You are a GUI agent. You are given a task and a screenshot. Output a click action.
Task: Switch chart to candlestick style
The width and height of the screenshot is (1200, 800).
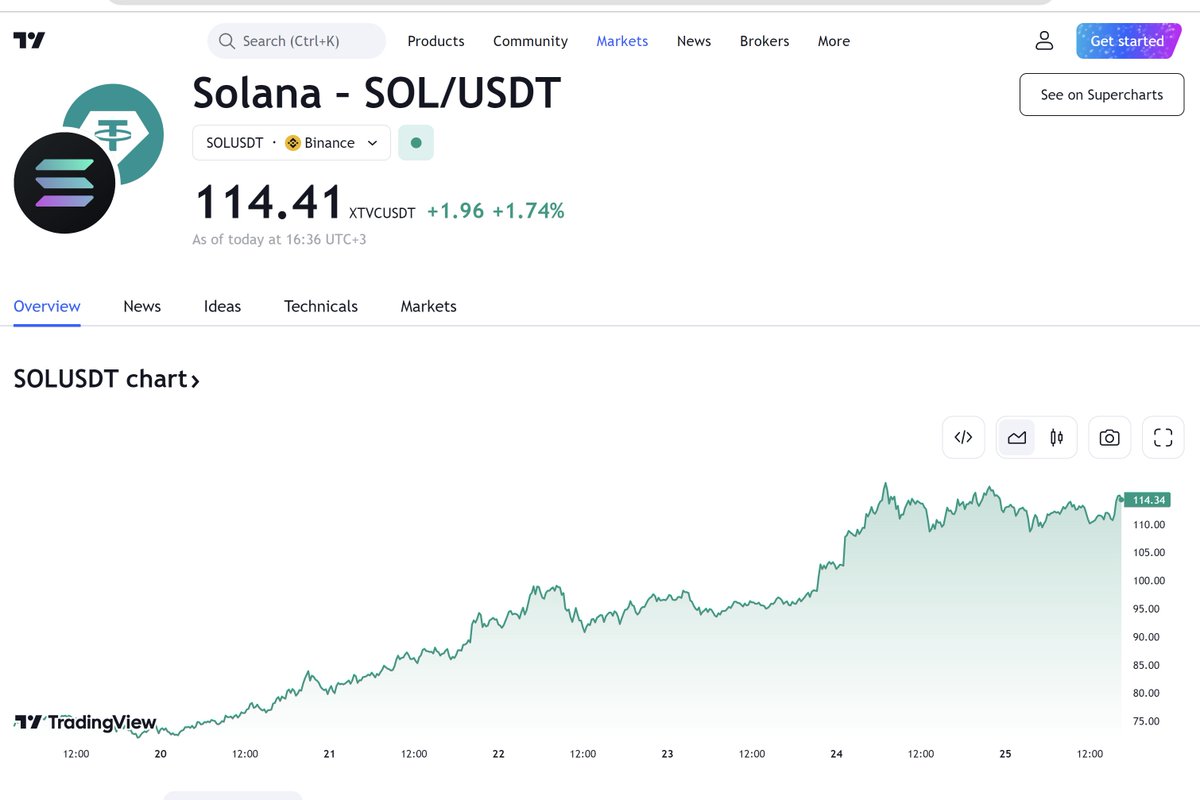[1057, 437]
